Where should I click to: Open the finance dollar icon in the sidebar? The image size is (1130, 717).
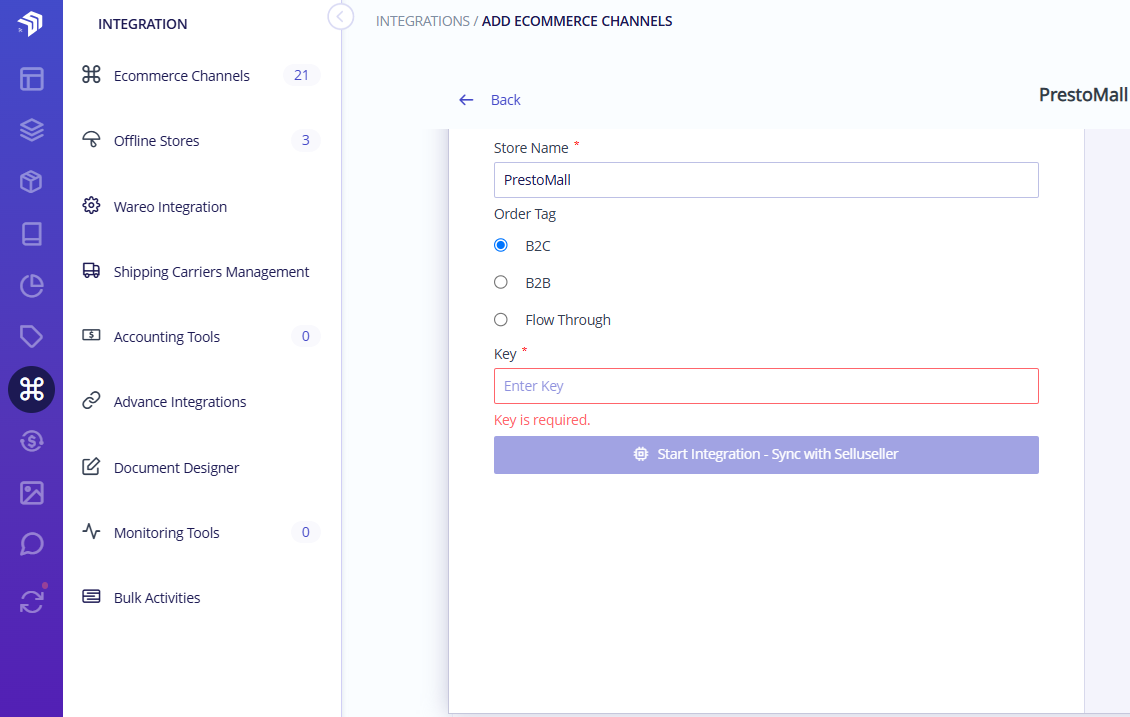pos(31,441)
